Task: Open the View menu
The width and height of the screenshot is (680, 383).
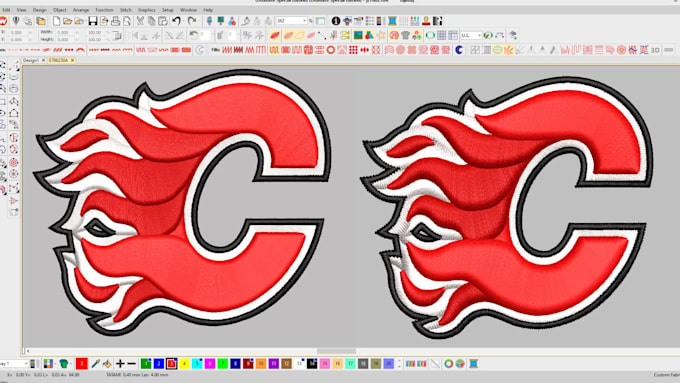Action: (21, 10)
